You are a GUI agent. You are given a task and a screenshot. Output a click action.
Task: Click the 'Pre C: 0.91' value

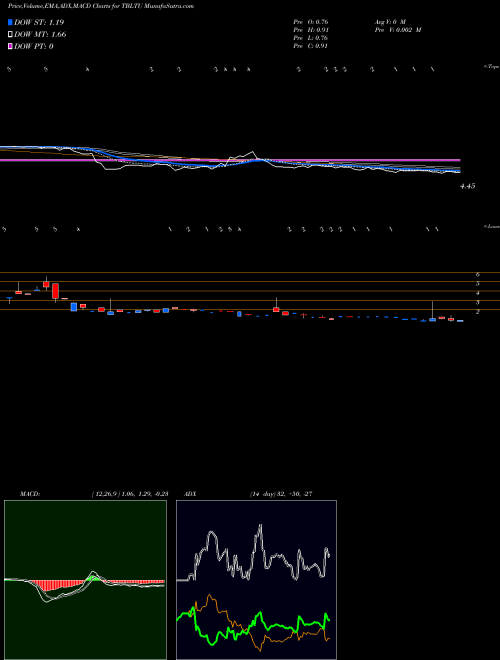coord(311,46)
